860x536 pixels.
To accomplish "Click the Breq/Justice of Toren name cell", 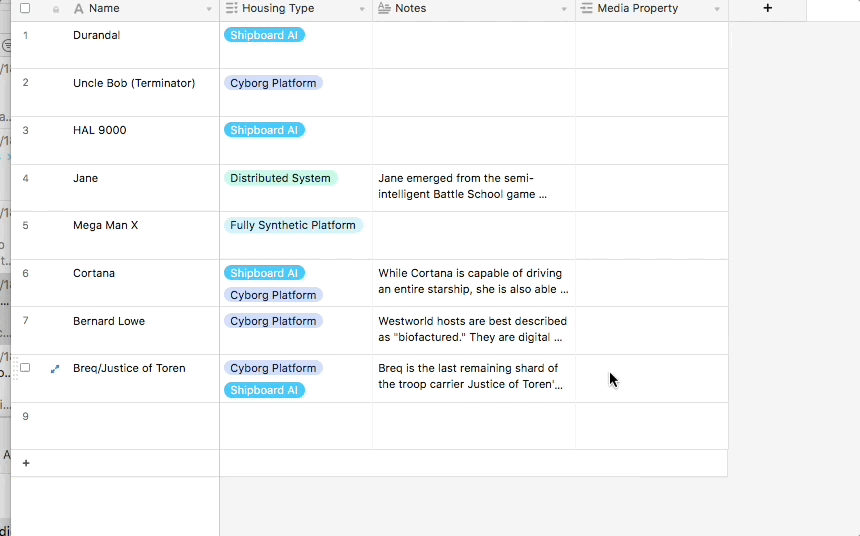I will 143,379.
